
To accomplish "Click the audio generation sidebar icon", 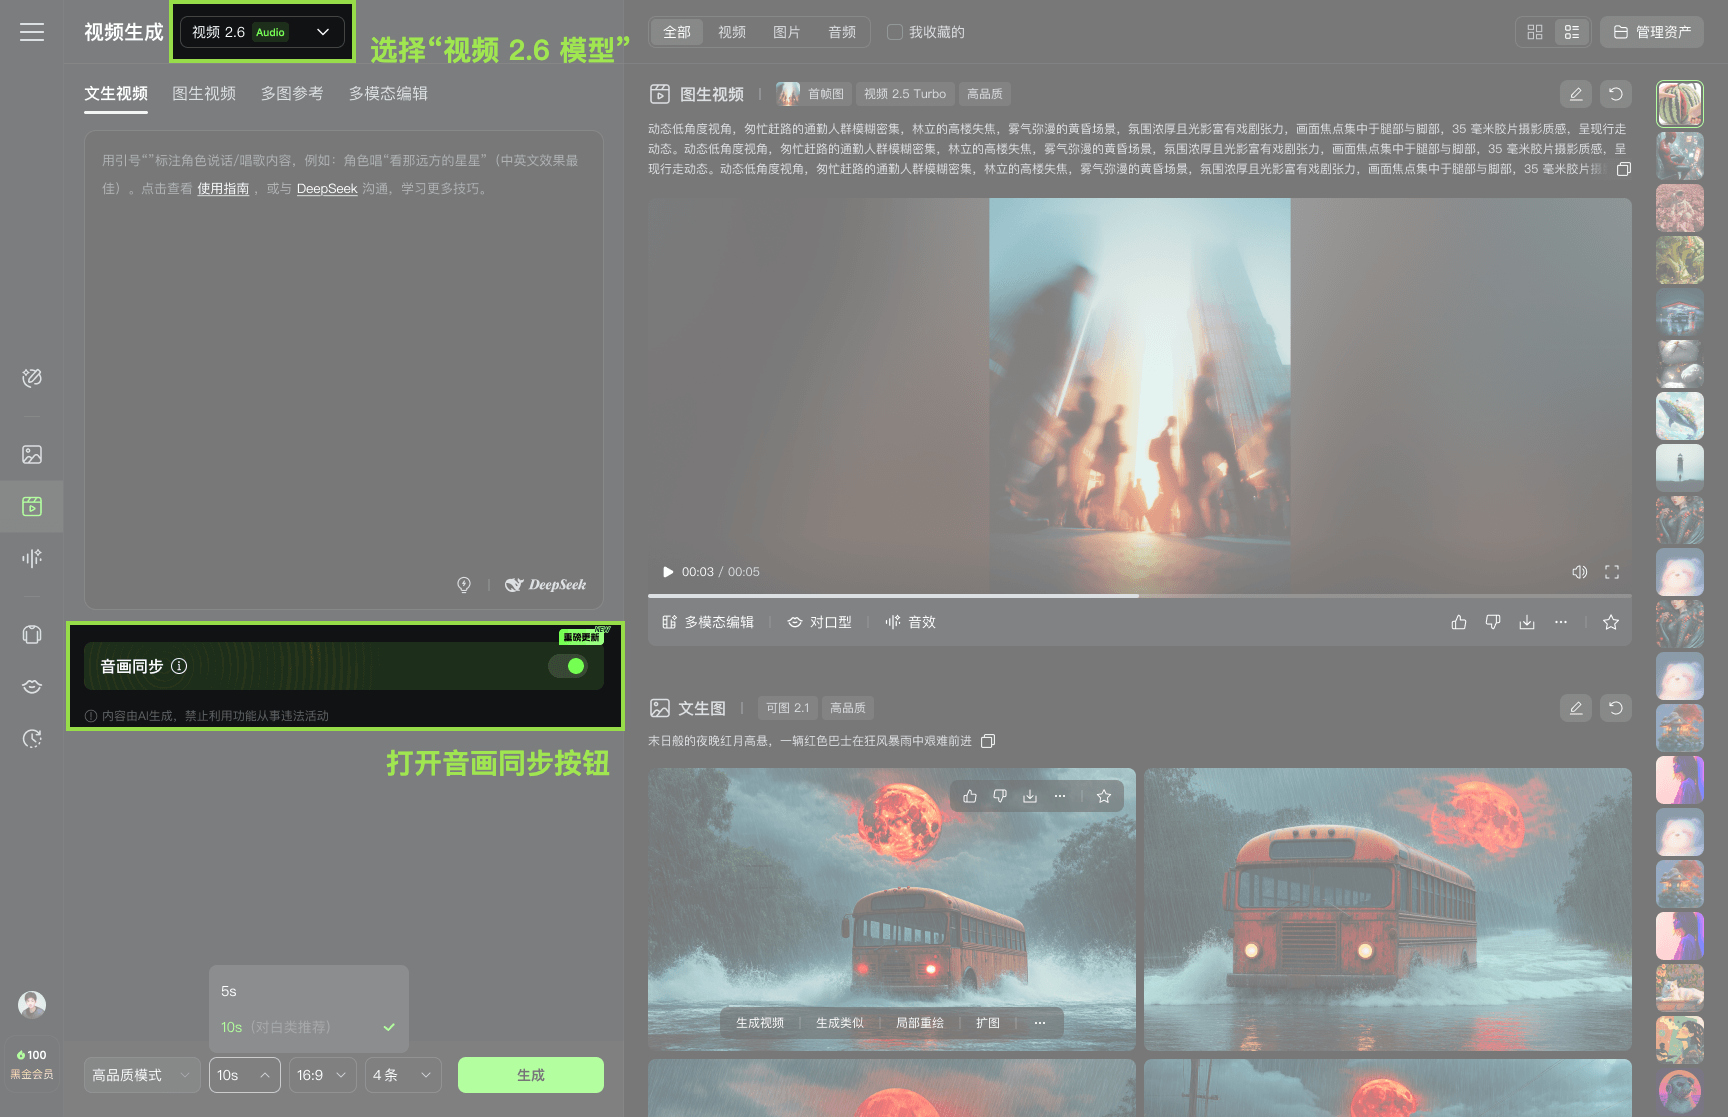I will (x=32, y=557).
